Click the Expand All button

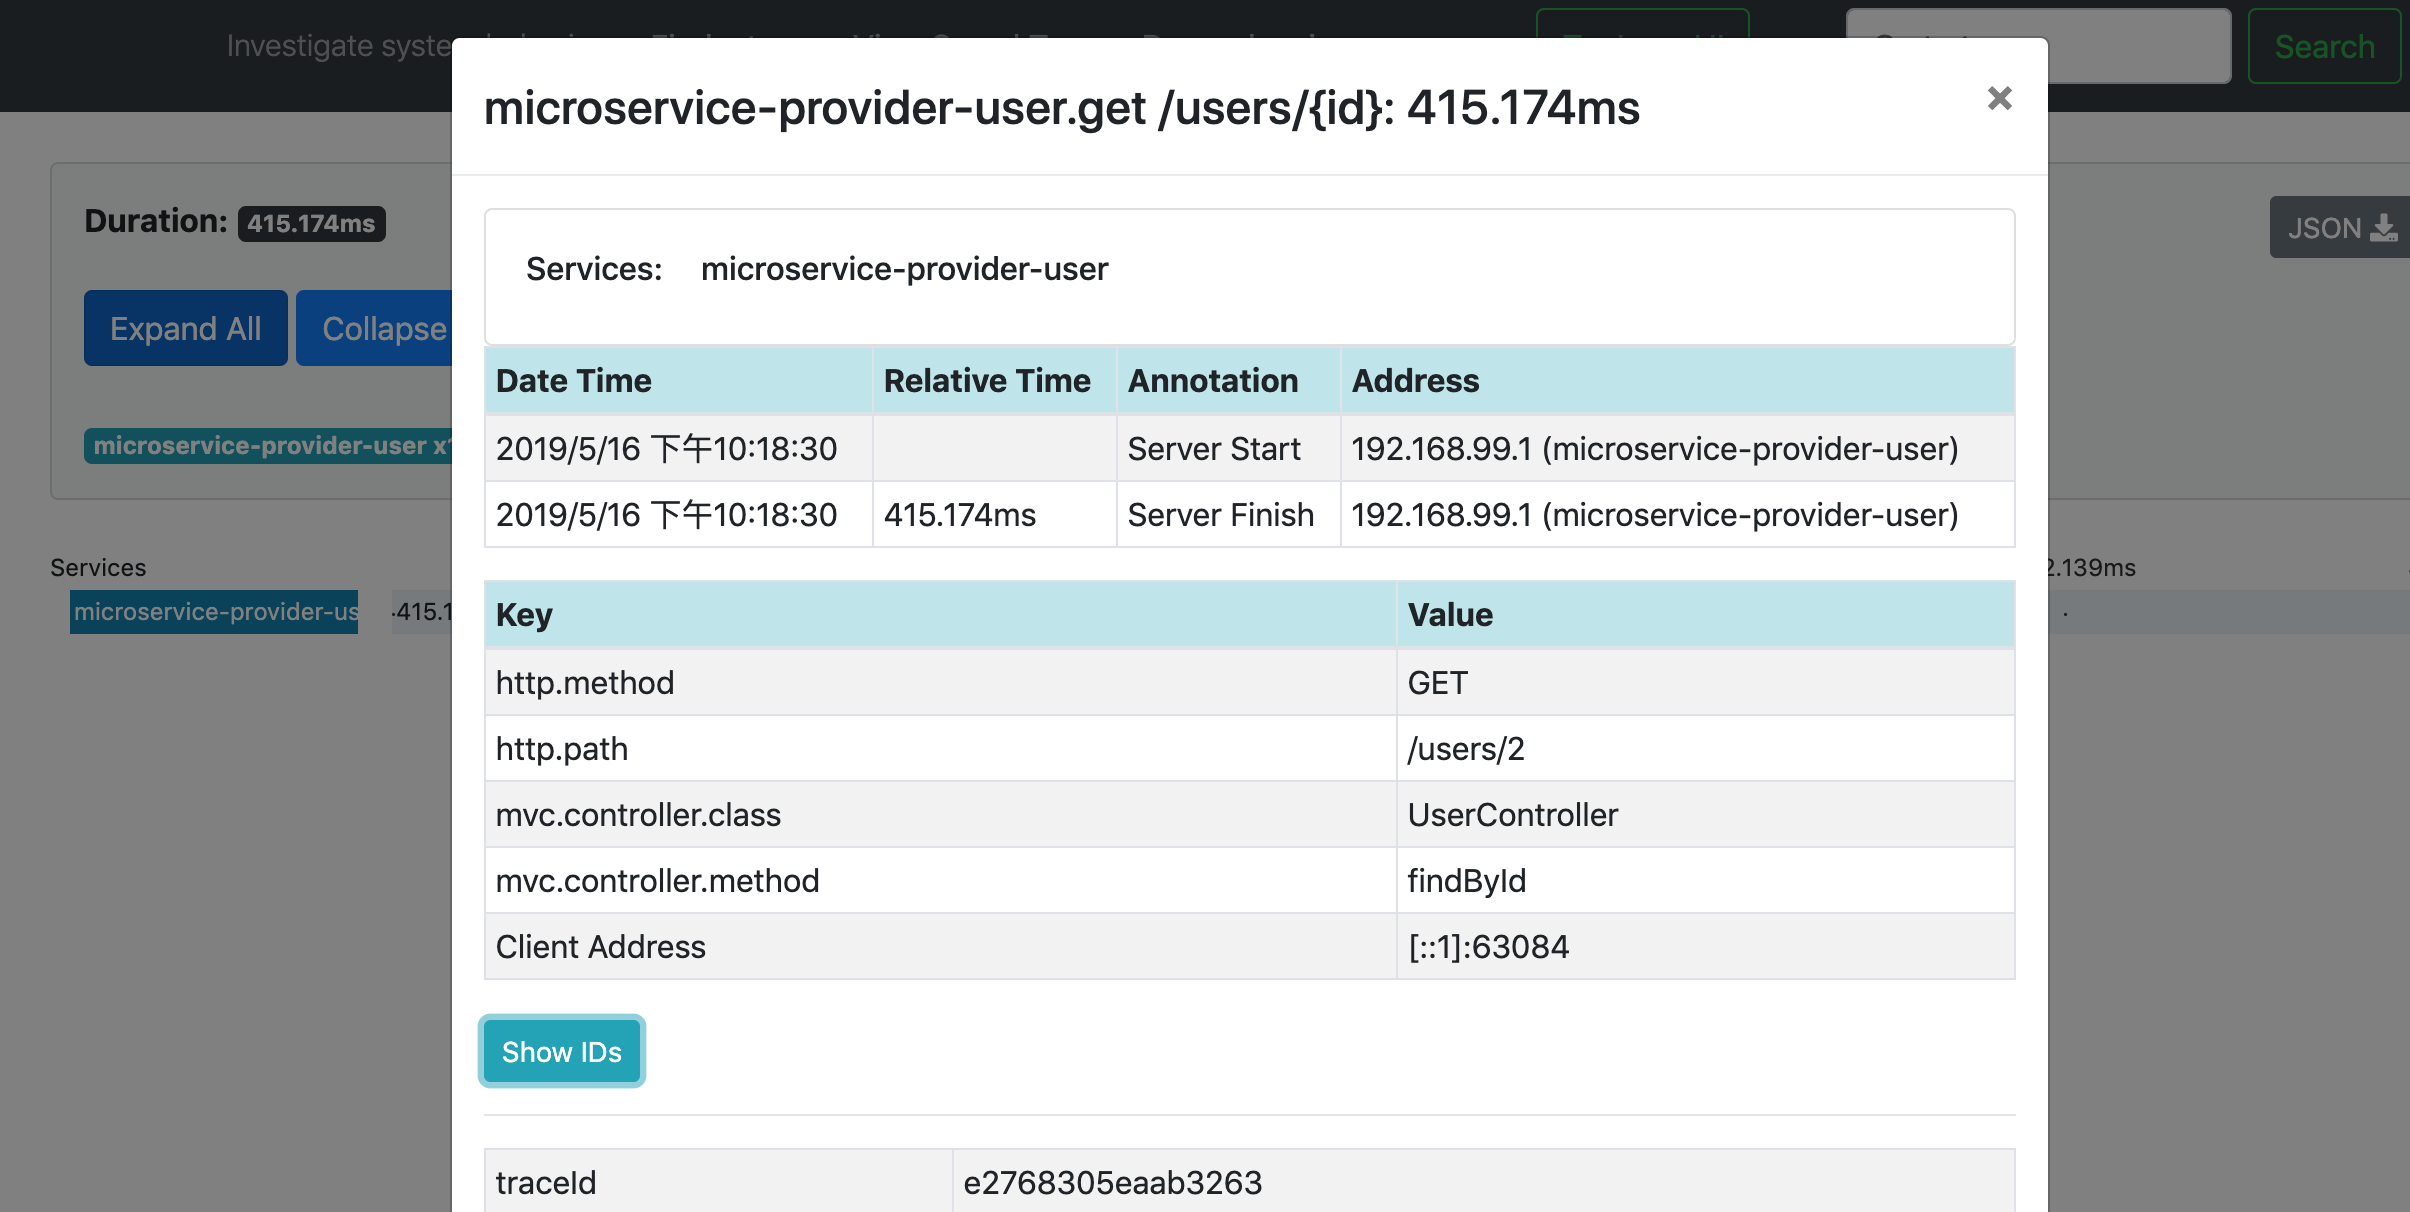tap(186, 328)
